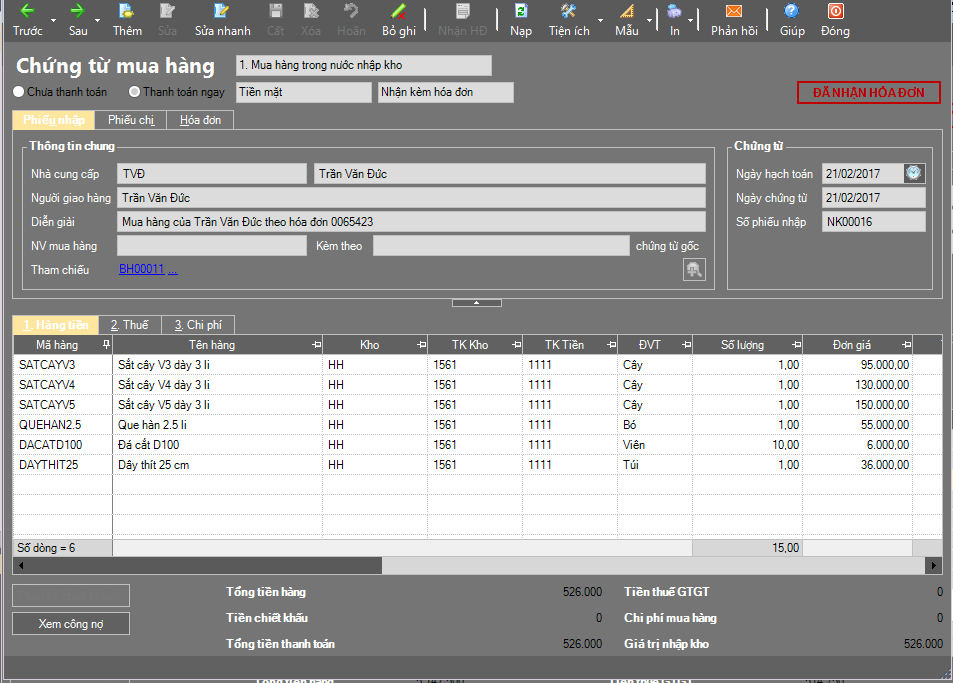Open the Phản hồi feedback envelope icon

tap(734, 12)
